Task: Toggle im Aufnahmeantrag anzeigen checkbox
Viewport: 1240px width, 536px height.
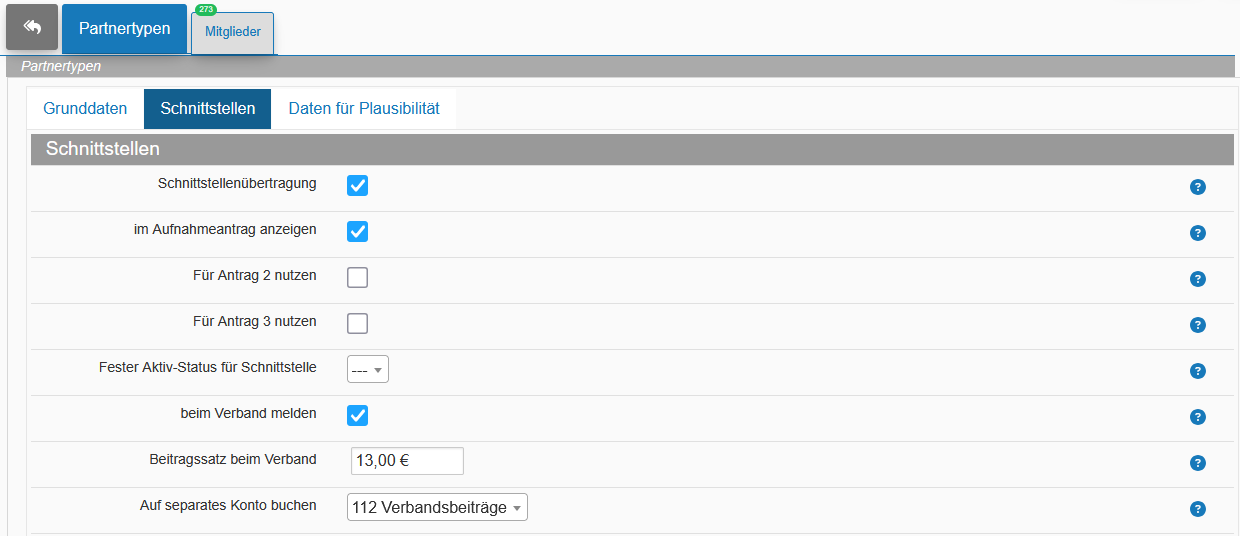Action: pos(357,231)
